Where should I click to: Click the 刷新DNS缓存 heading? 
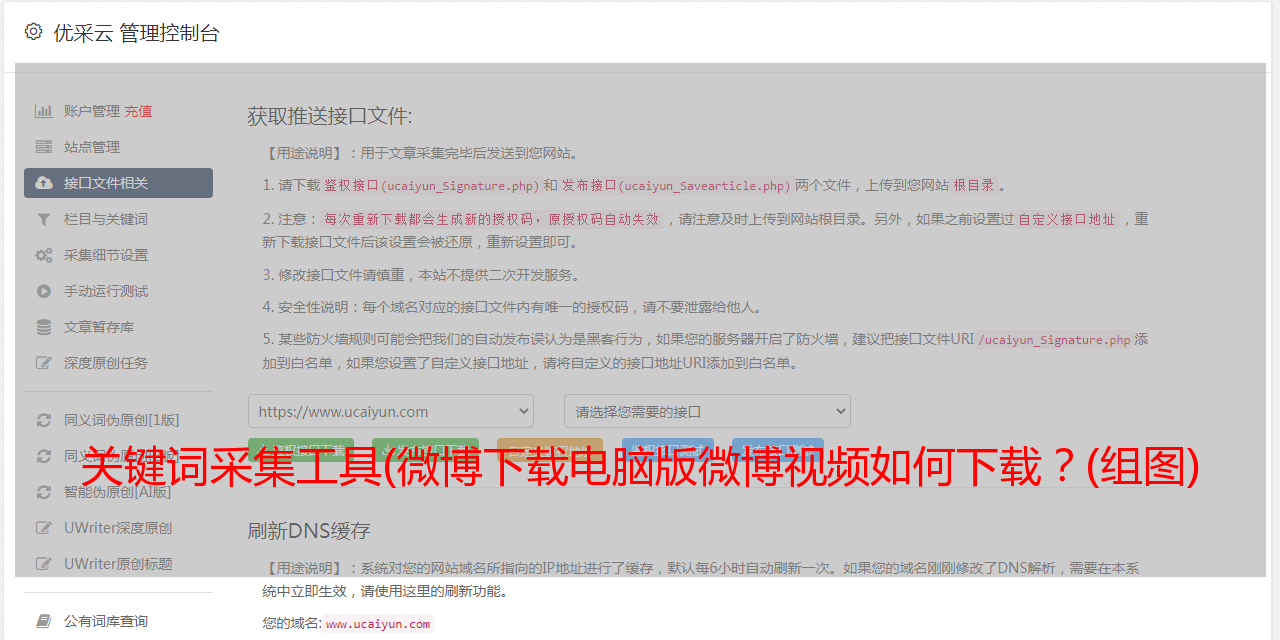tap(309, 530)
